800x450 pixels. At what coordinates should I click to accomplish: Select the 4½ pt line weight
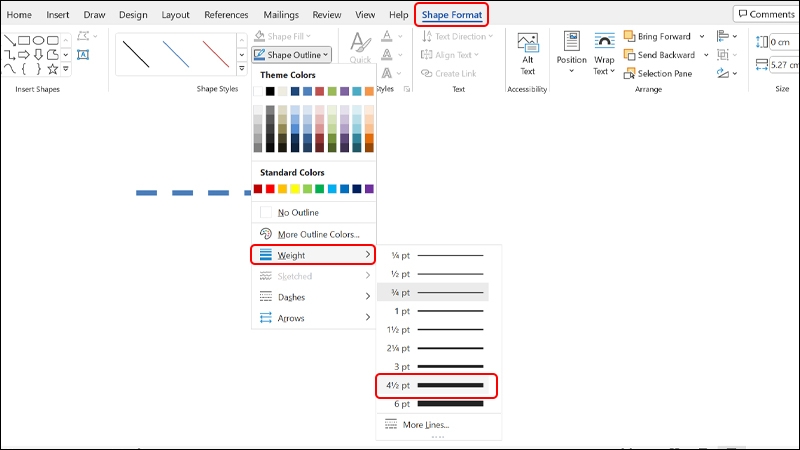point(436,385)
